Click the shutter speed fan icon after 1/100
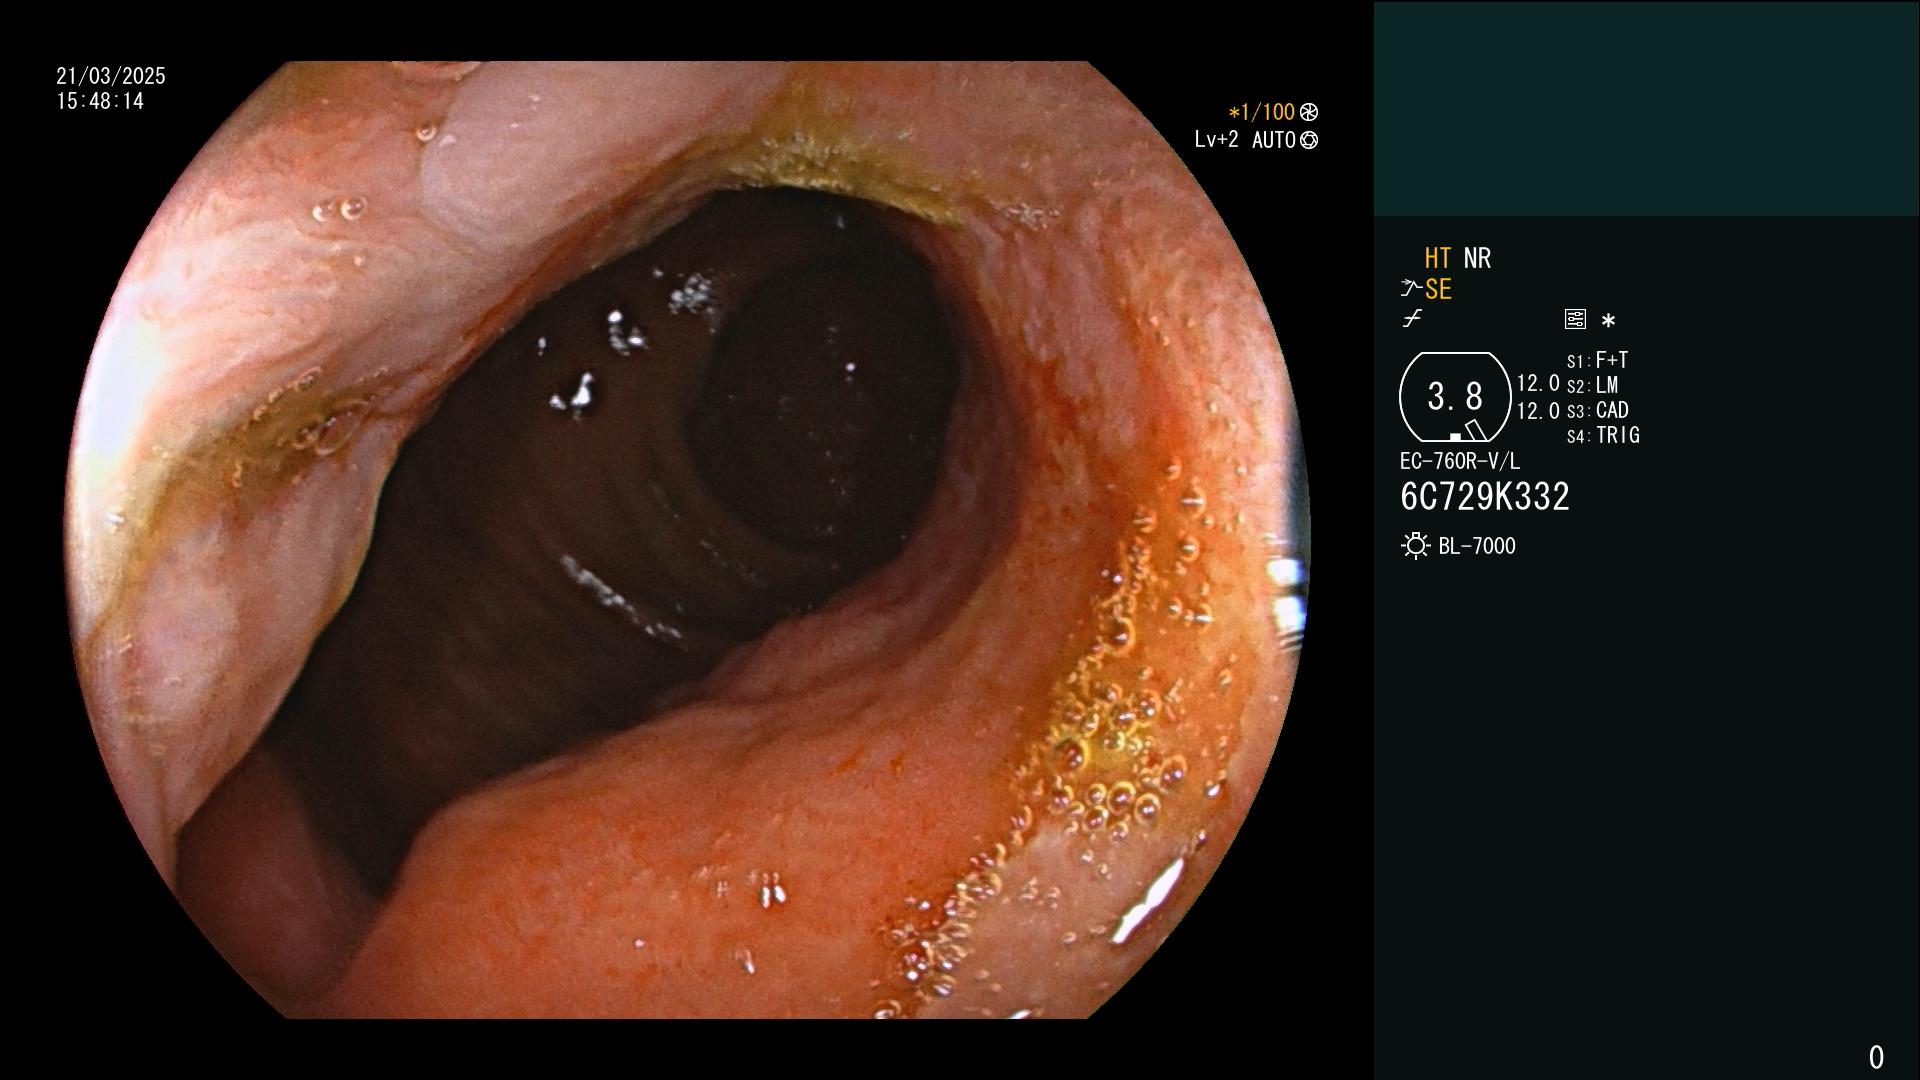Screen dimensions: 1920x1080 pos(1309,112)
